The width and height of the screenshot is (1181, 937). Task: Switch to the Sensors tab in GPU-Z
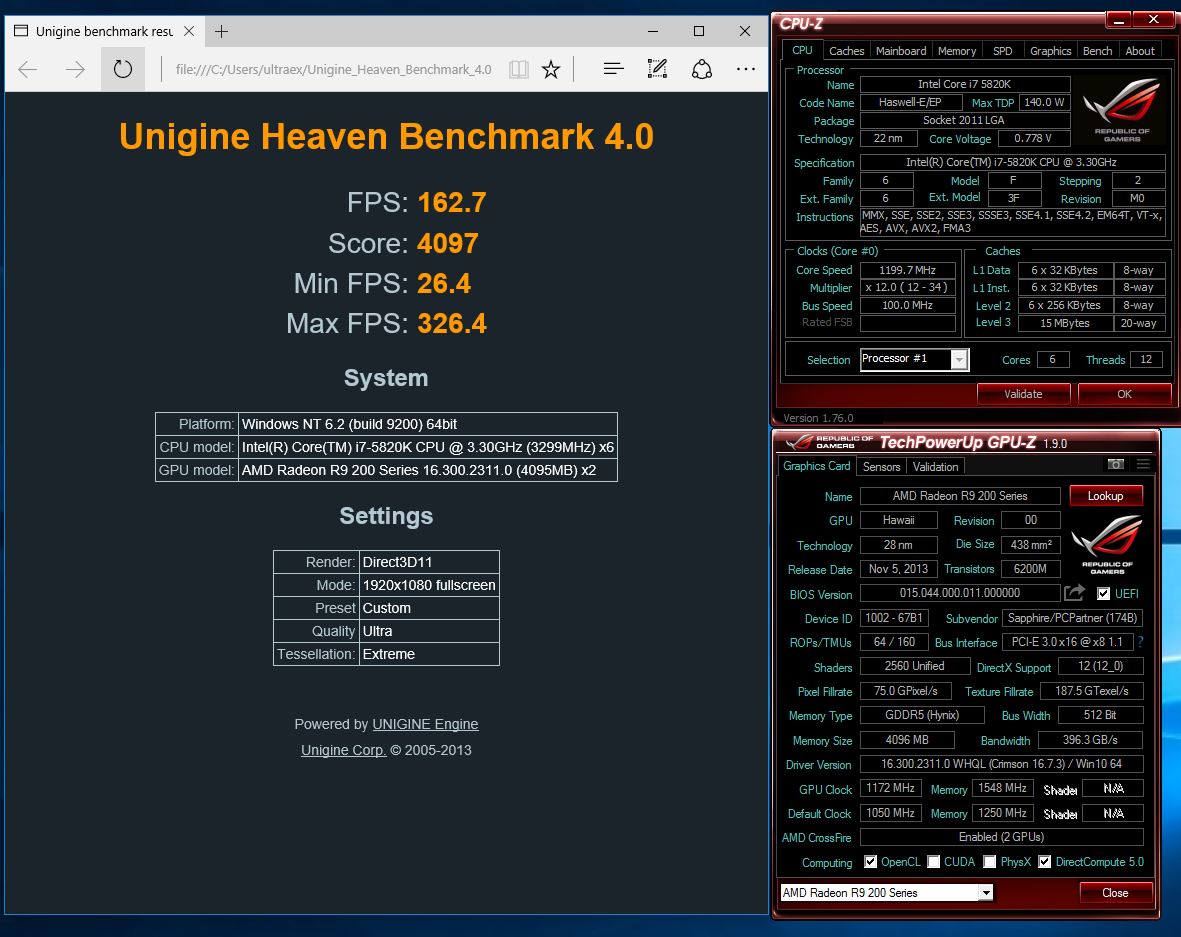click(881, 466)
